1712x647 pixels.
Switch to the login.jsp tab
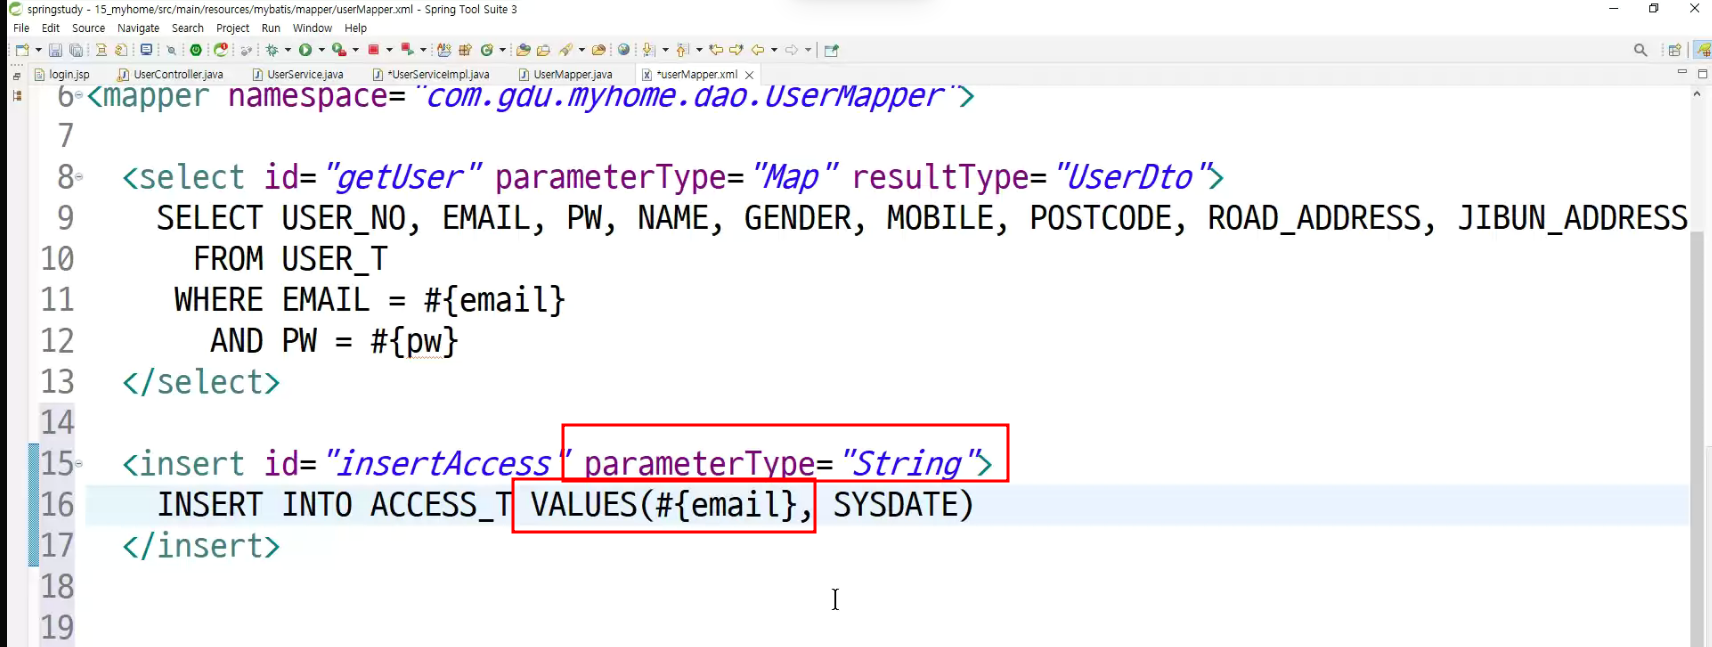[x=62, y=74]
